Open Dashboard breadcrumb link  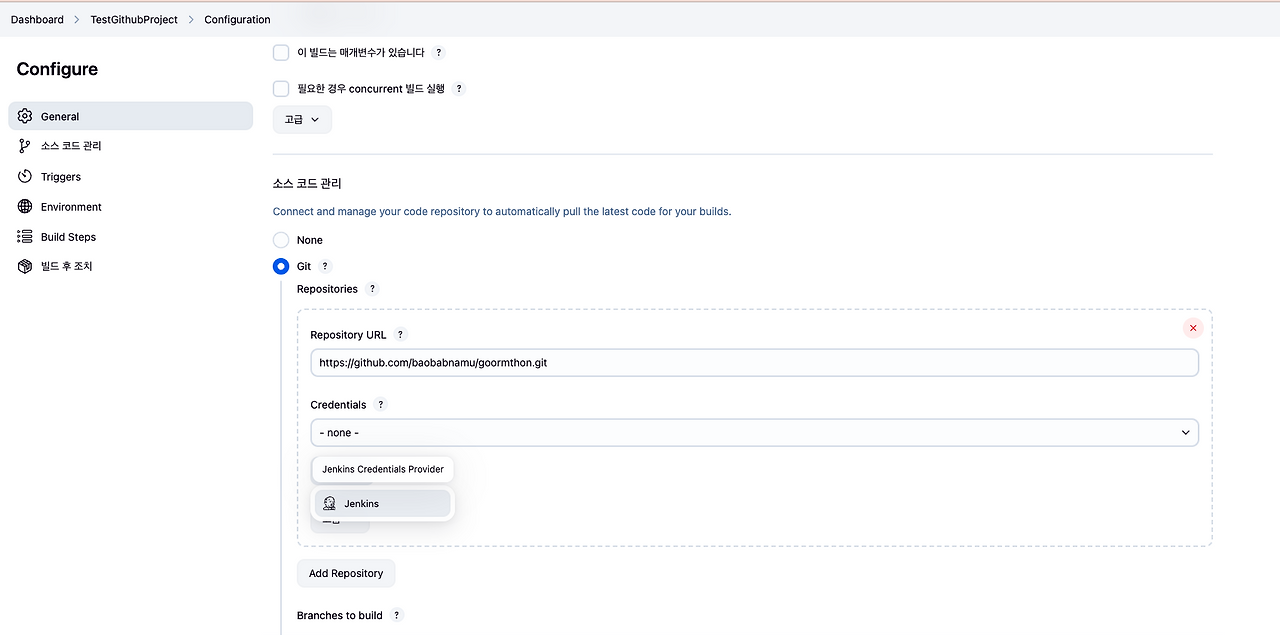coord(37,19)
